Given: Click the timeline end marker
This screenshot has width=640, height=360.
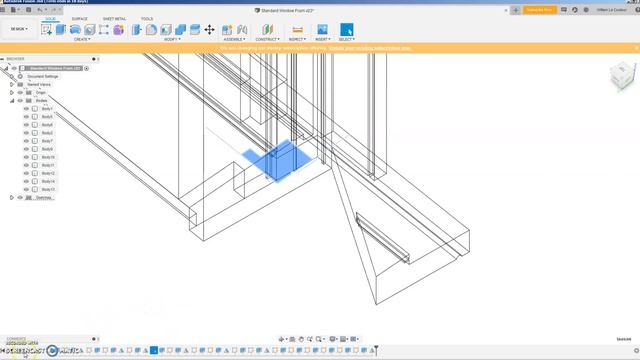Looking at the screenshot, I should point(376,350).
